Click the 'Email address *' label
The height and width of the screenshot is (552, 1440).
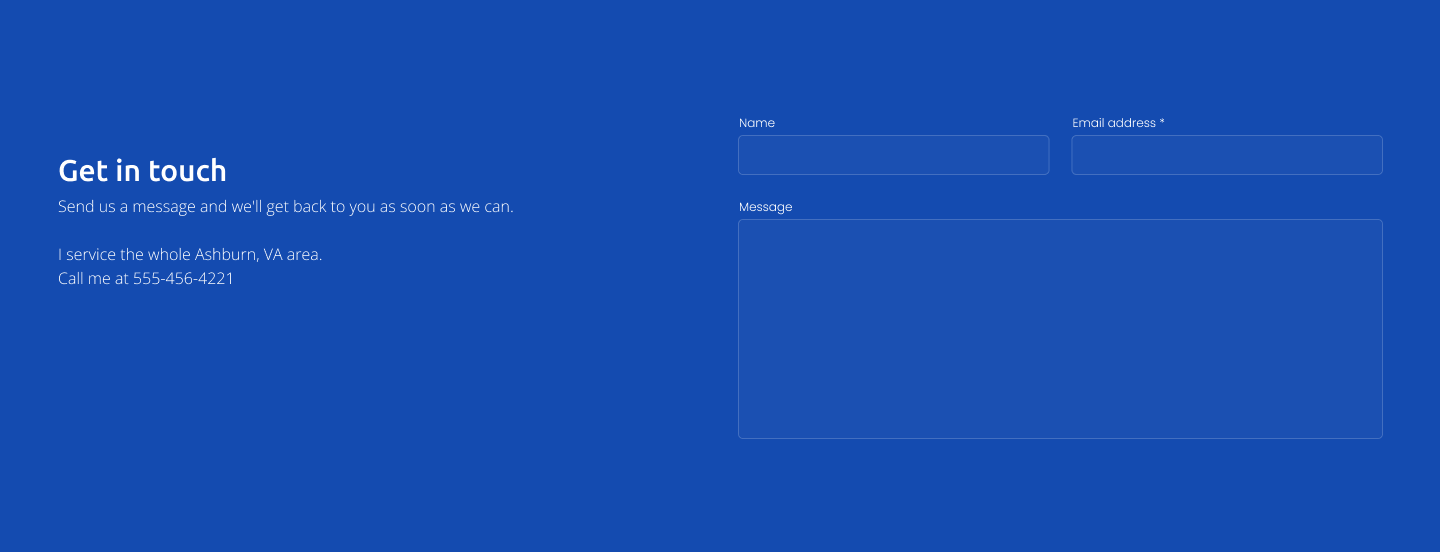[1118, 123]
